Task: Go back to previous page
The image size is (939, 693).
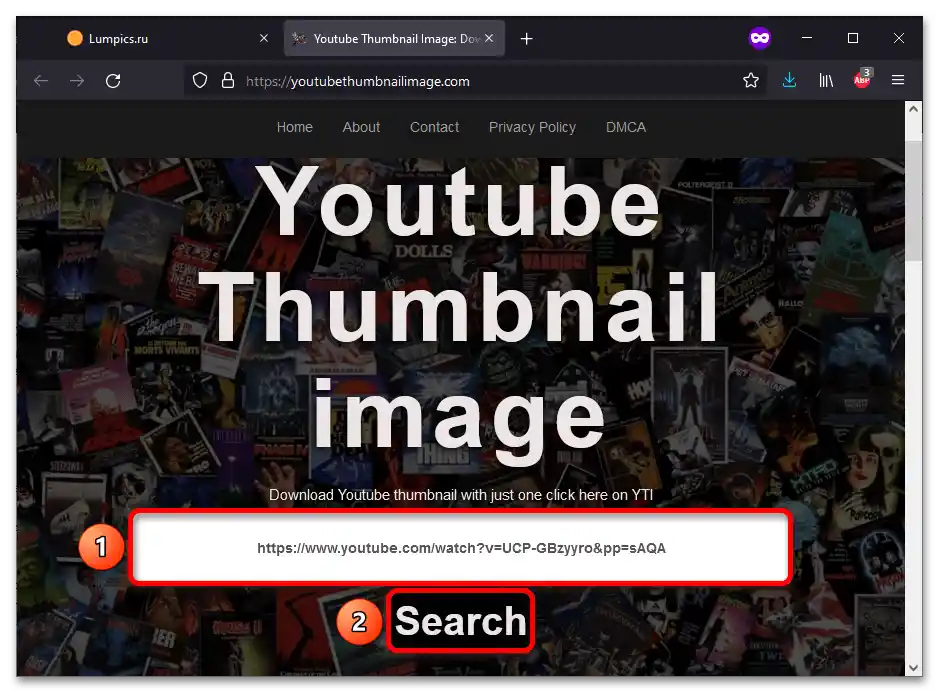Action: pyautogui.click(x=41, y=80)
